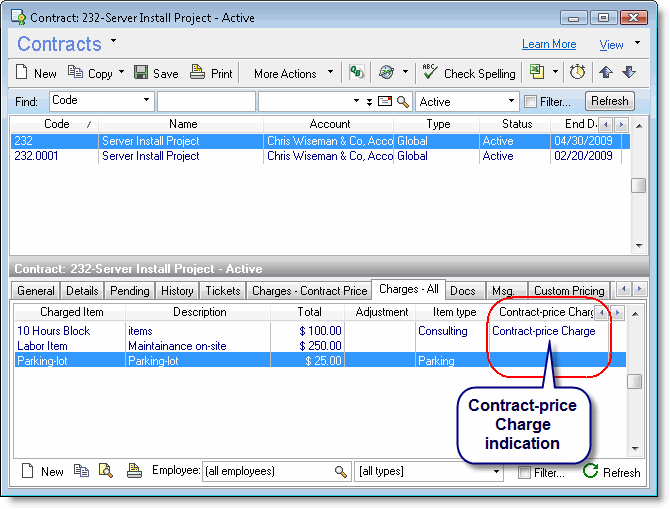Run Check Spelling from the toolbar

(468, 73)
